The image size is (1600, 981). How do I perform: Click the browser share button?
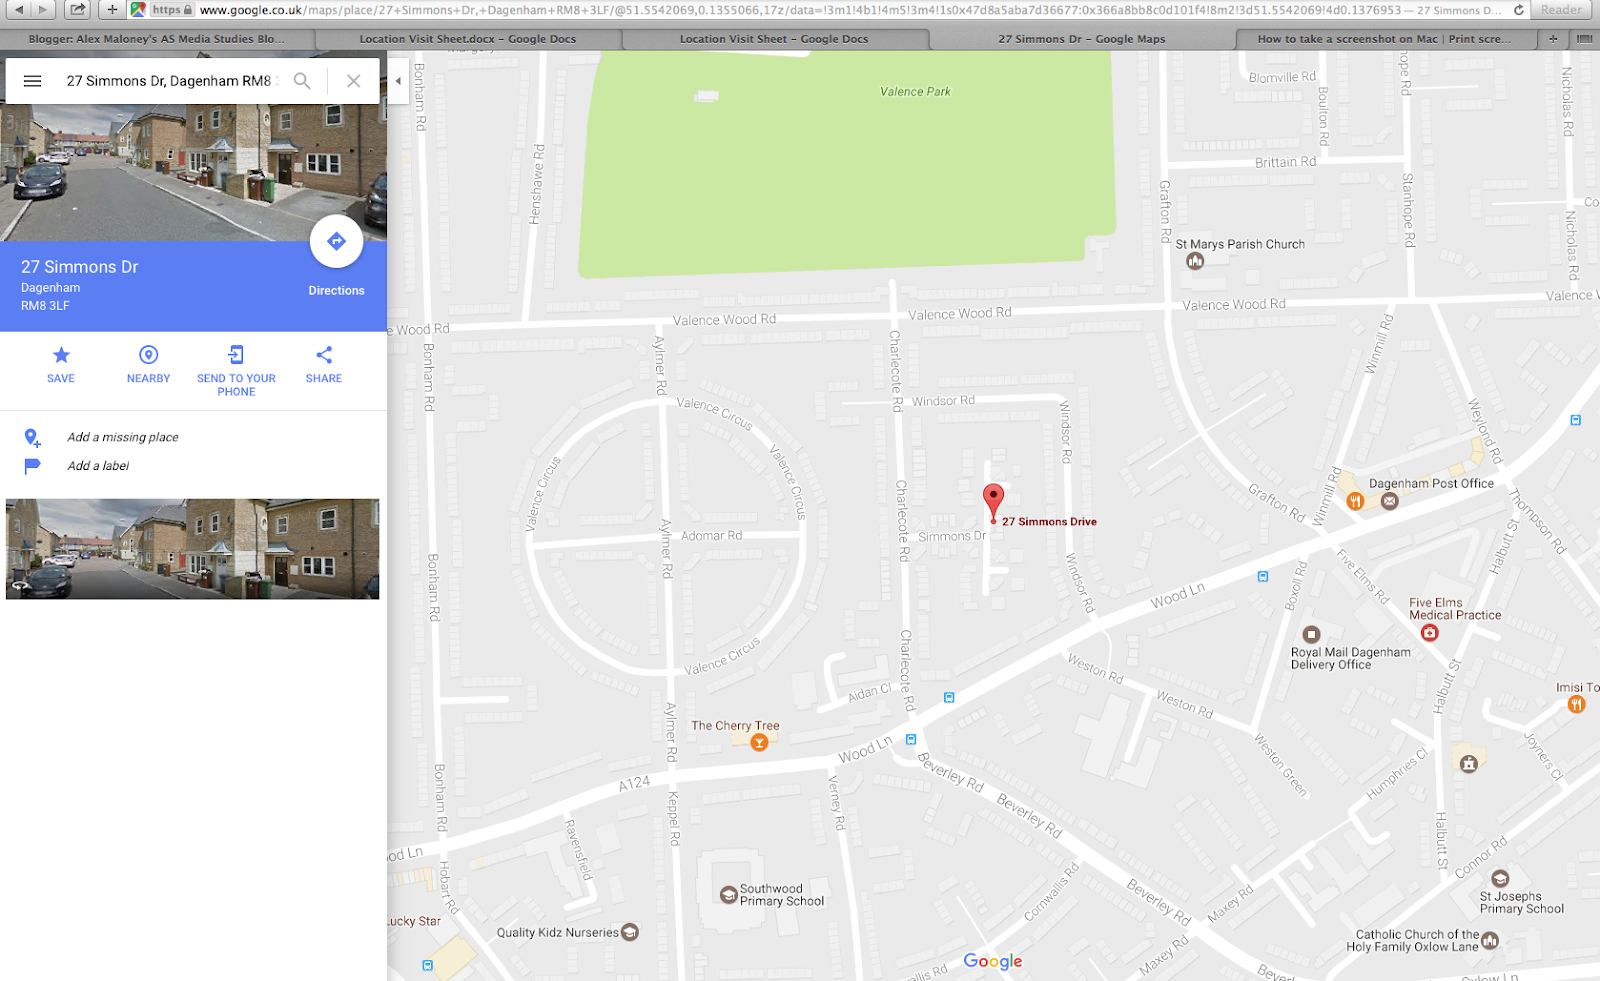pyautogui.click(x=78, y=9)
